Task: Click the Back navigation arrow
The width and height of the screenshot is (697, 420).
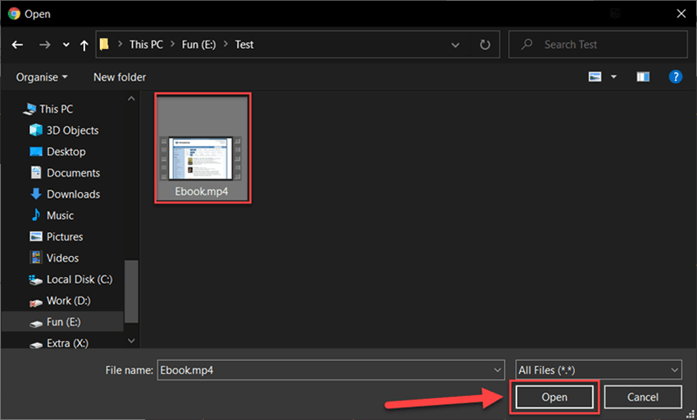Action: 17,45
